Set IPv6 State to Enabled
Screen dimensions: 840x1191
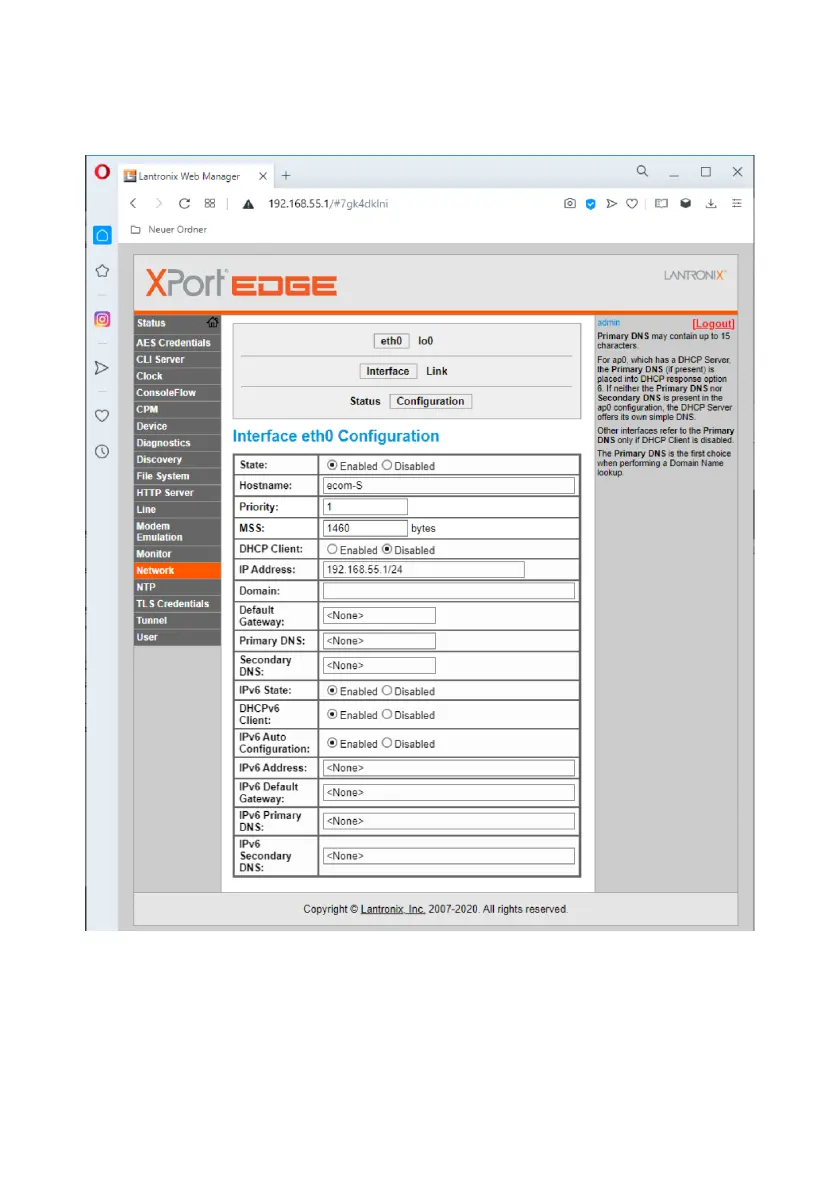point(332,690)
